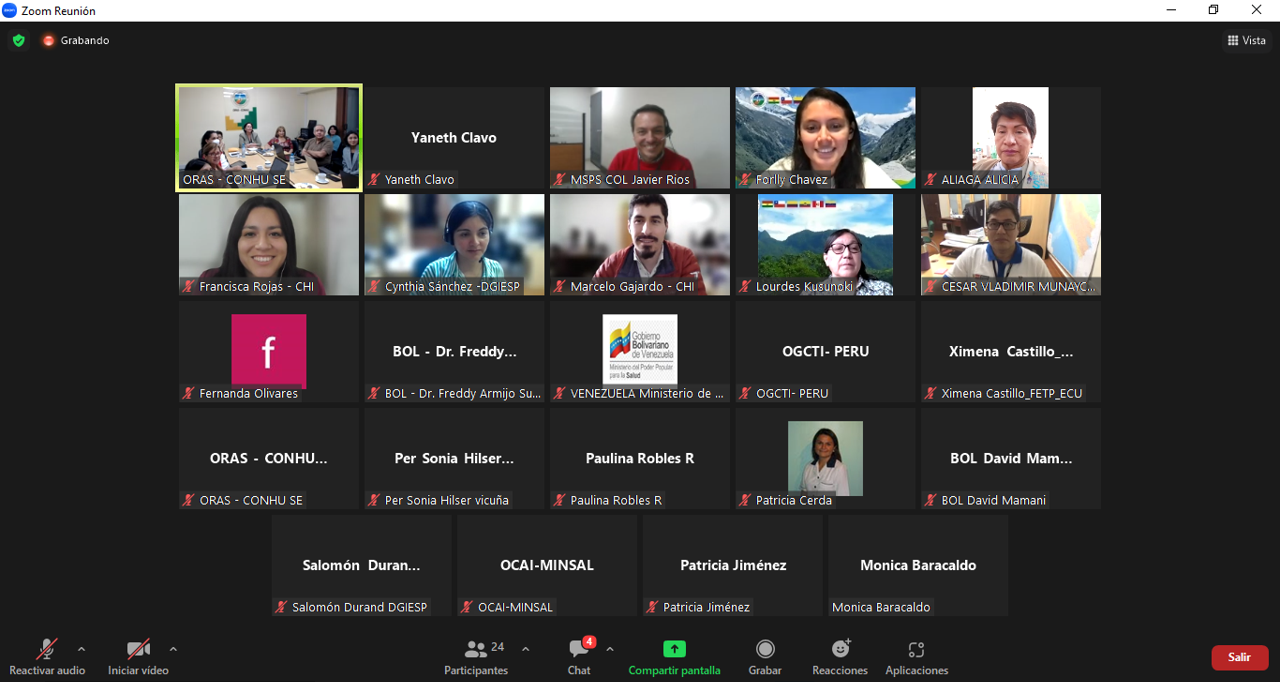This screenshot has width=1280, height=682.
Task: Open the Vista layout menu
Action: tap(1246, 41)
